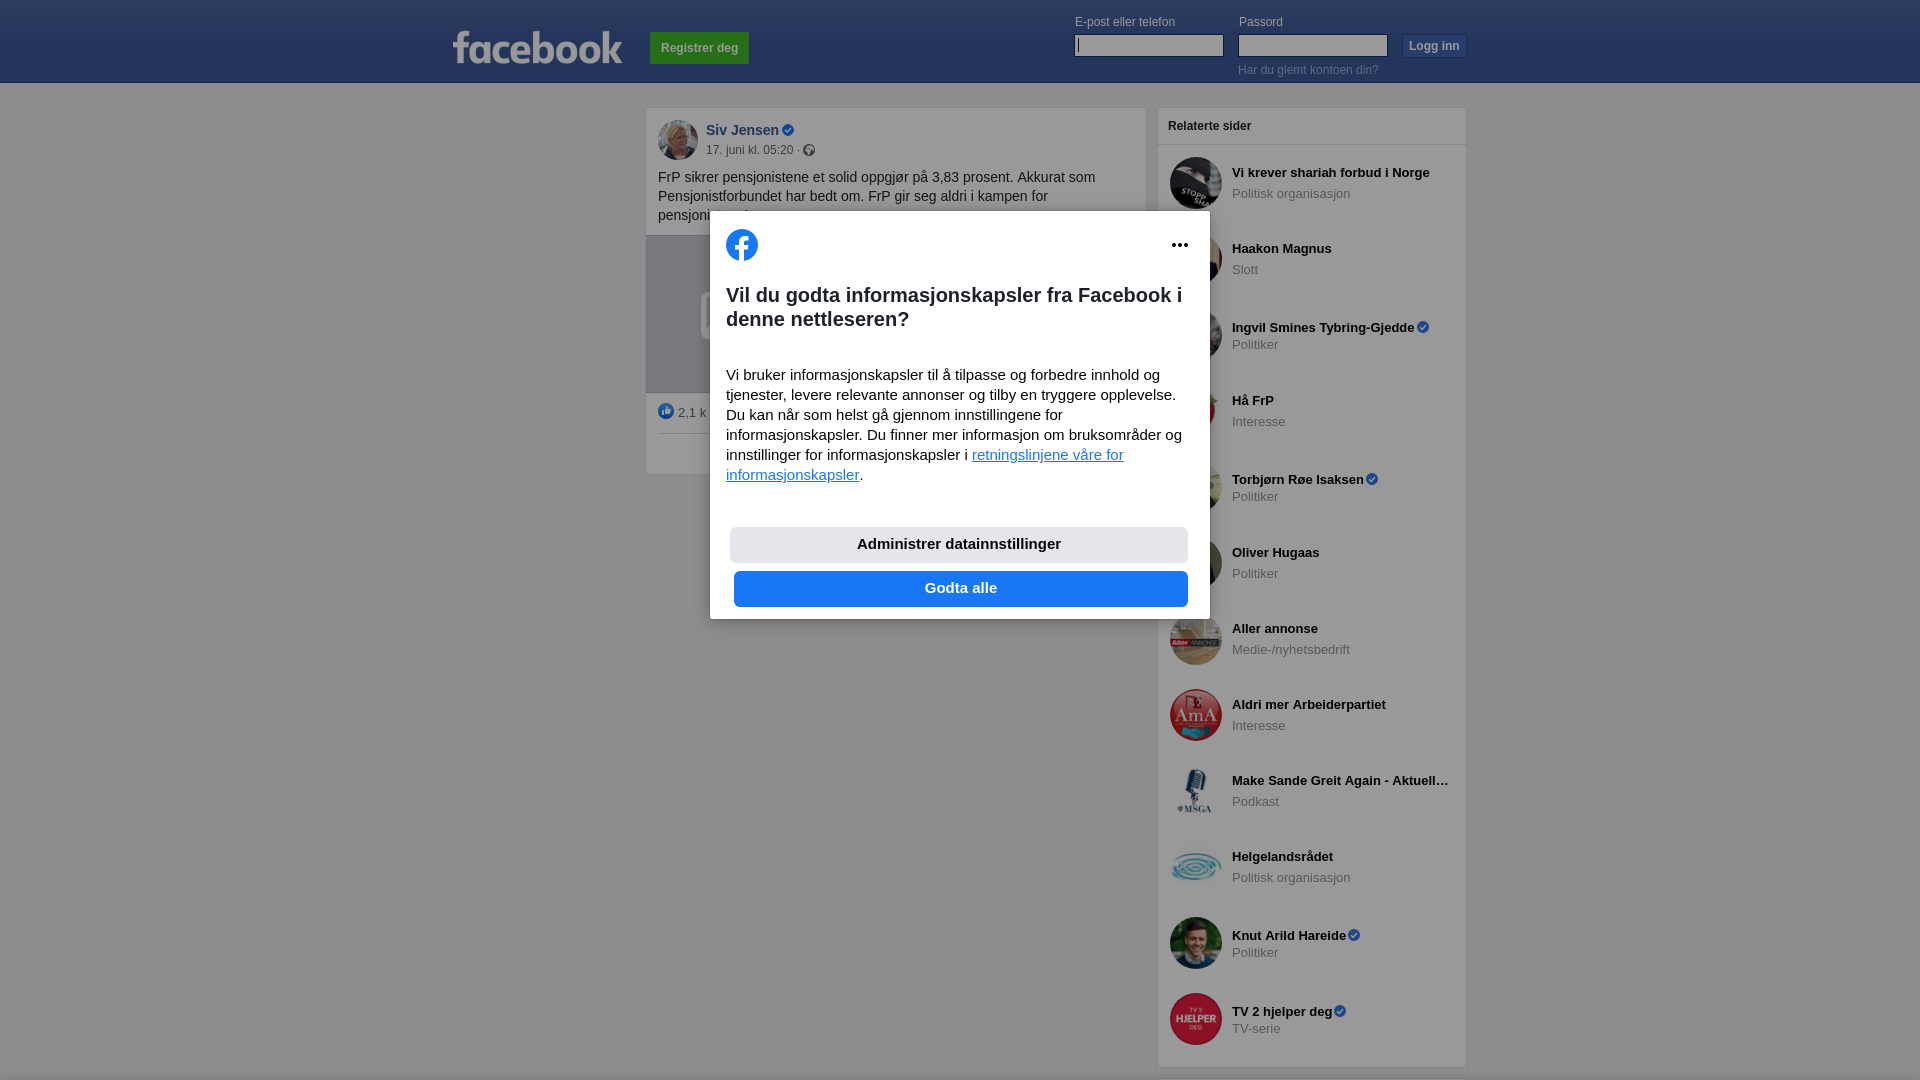Open the TV 2 hjelper deg logo
Image resolution: width=1920 pixels, height=1080 pixels.
point(1196,1019)
